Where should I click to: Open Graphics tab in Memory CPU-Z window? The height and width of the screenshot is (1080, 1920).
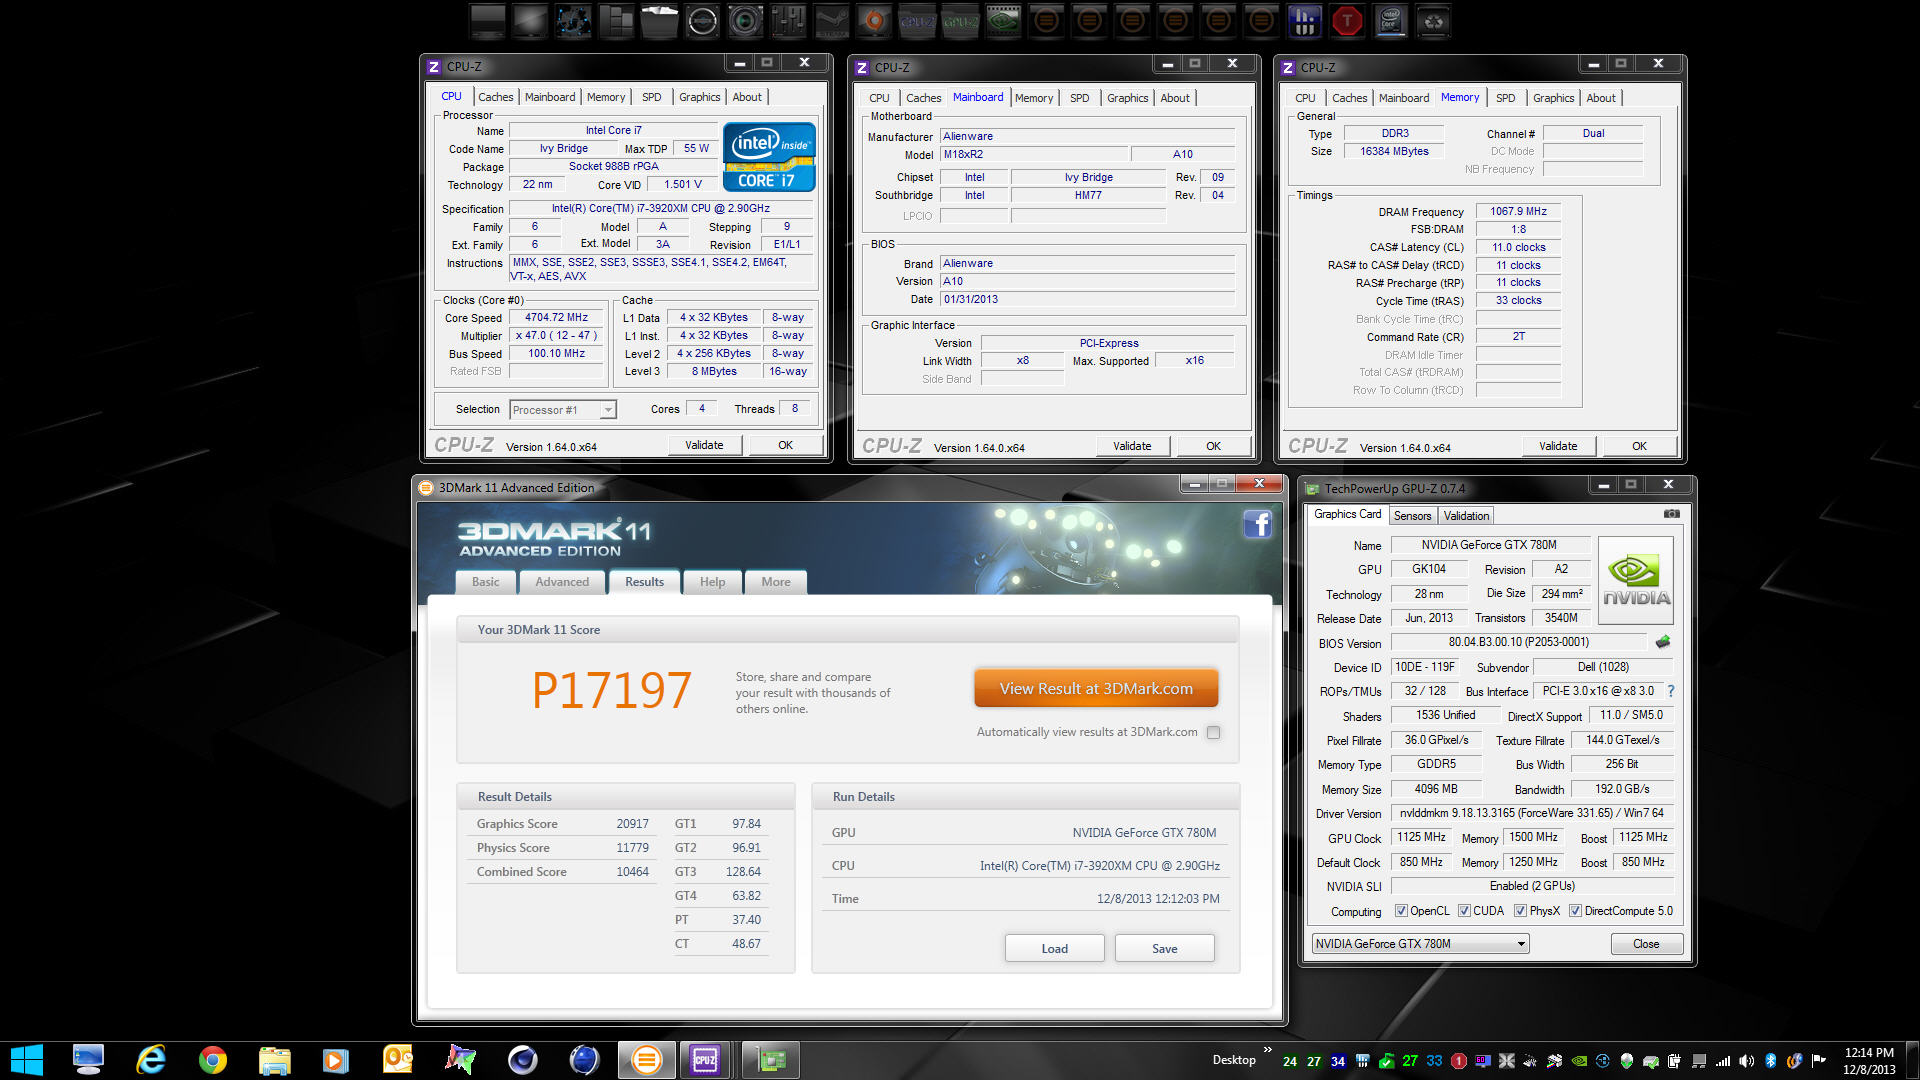coord(1553,98)
